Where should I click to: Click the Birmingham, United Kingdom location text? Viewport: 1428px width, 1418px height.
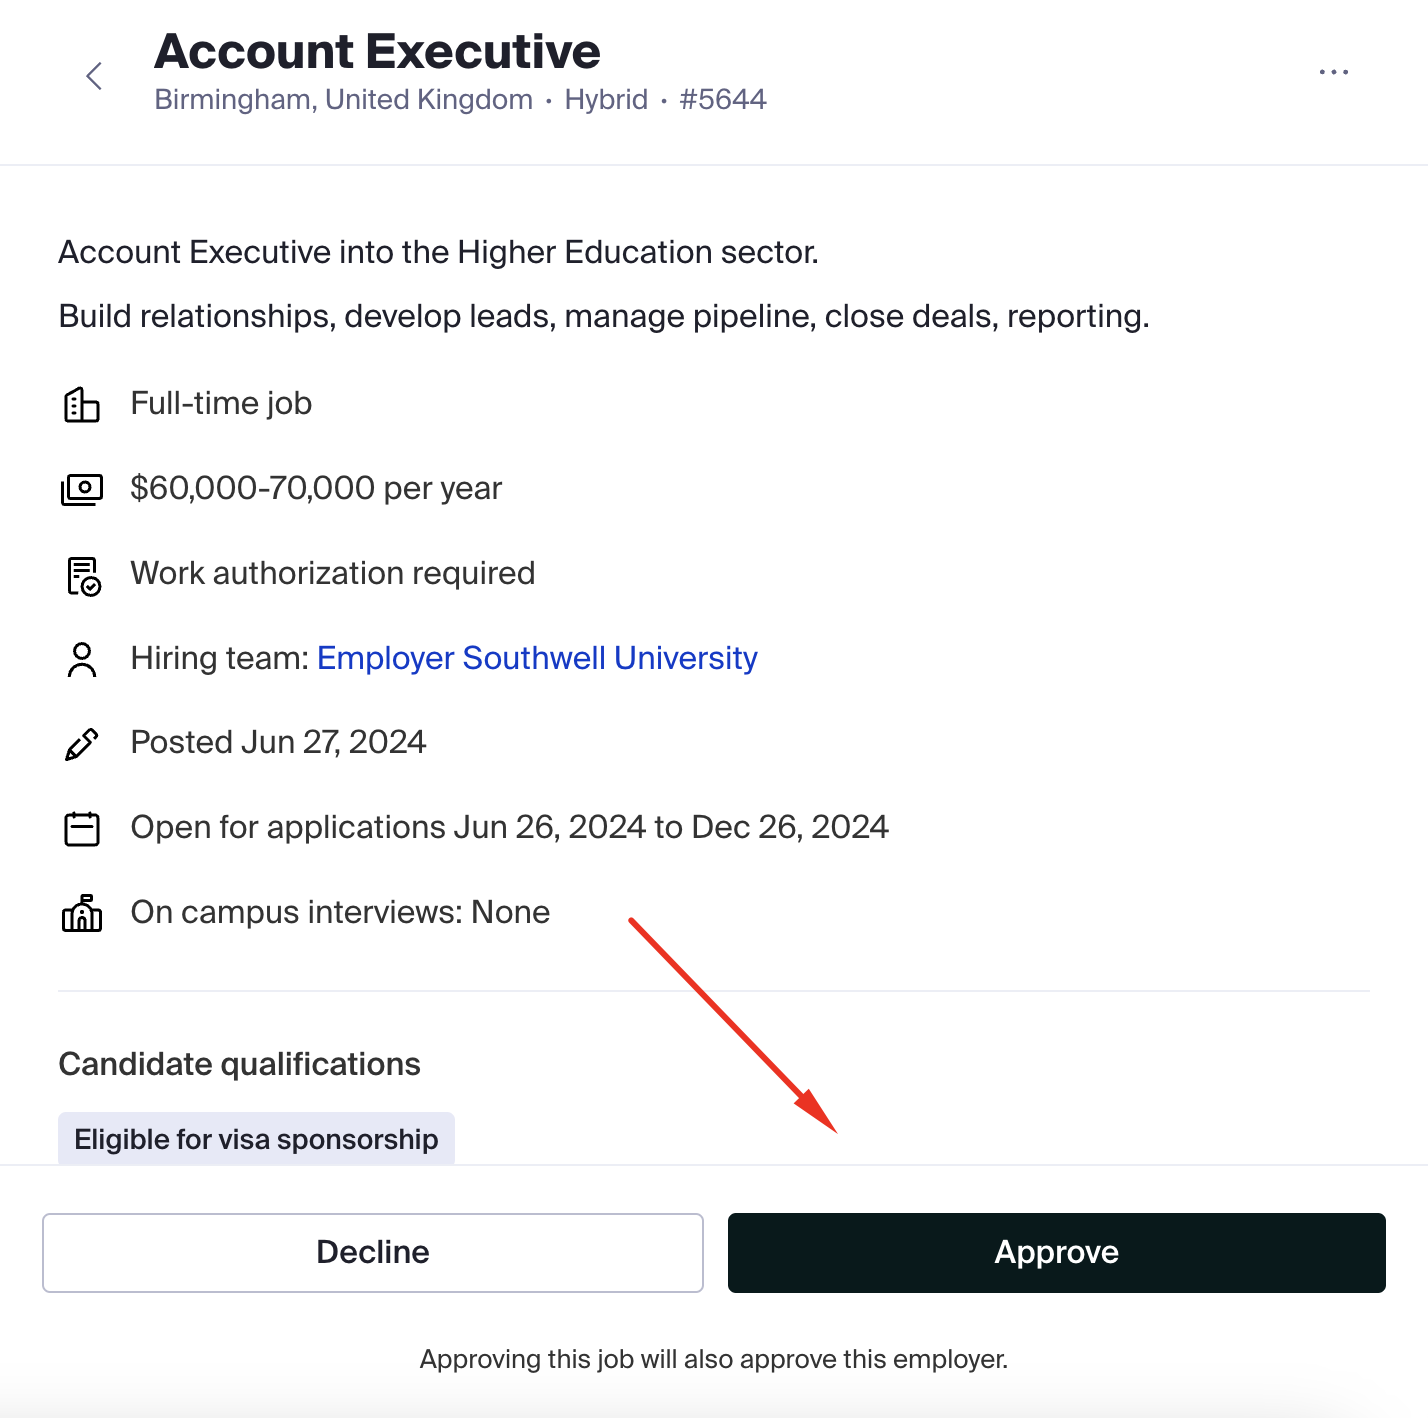(x=343, y=99)
